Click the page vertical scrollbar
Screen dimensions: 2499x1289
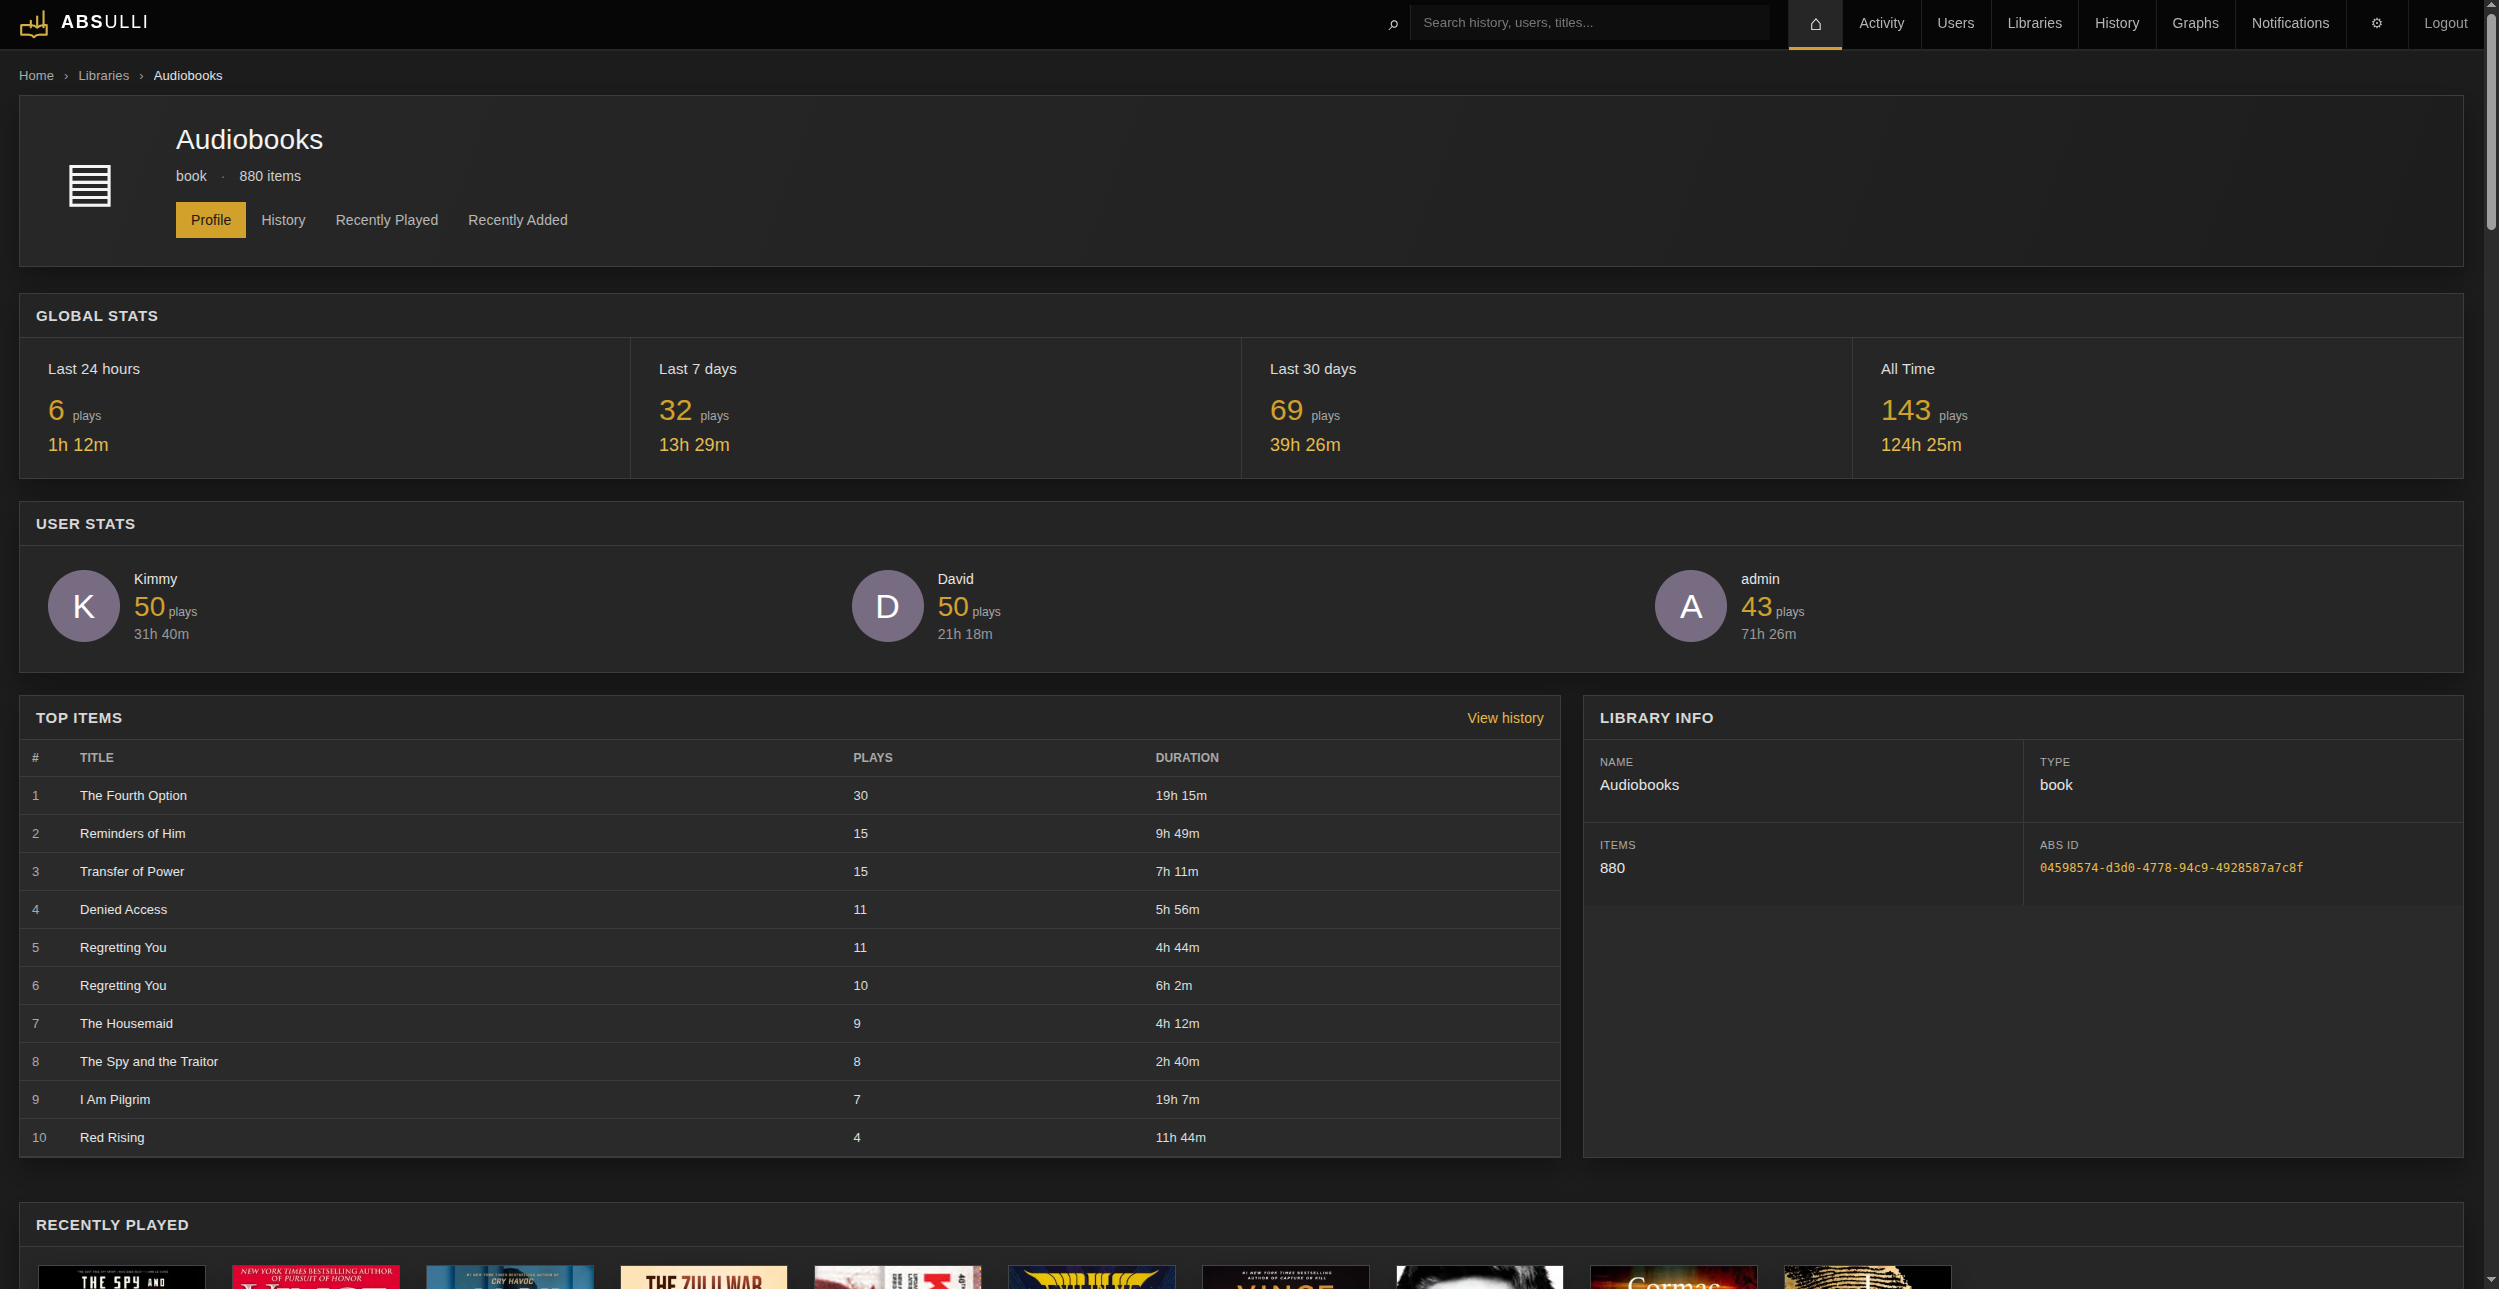(x=2491, y=120)
